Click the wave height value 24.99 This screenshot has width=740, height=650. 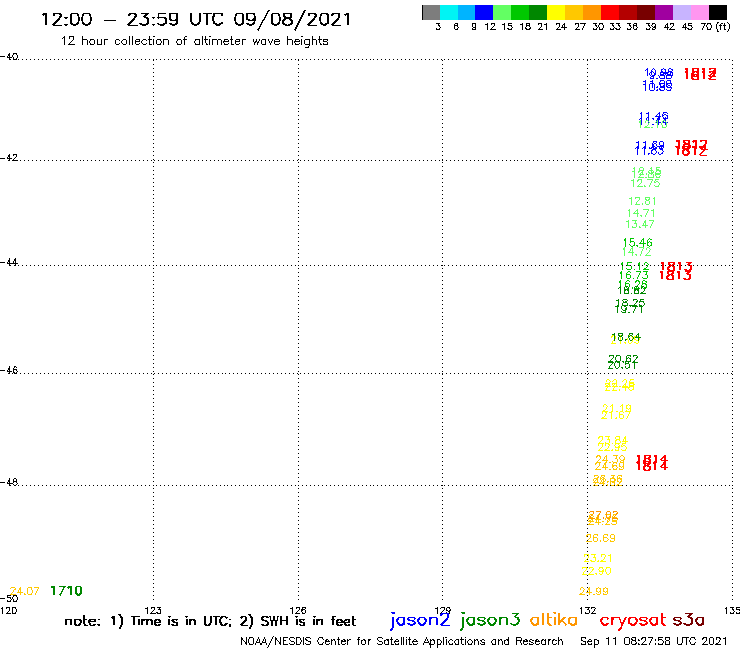pyautogui.click(x=594, y=591)
